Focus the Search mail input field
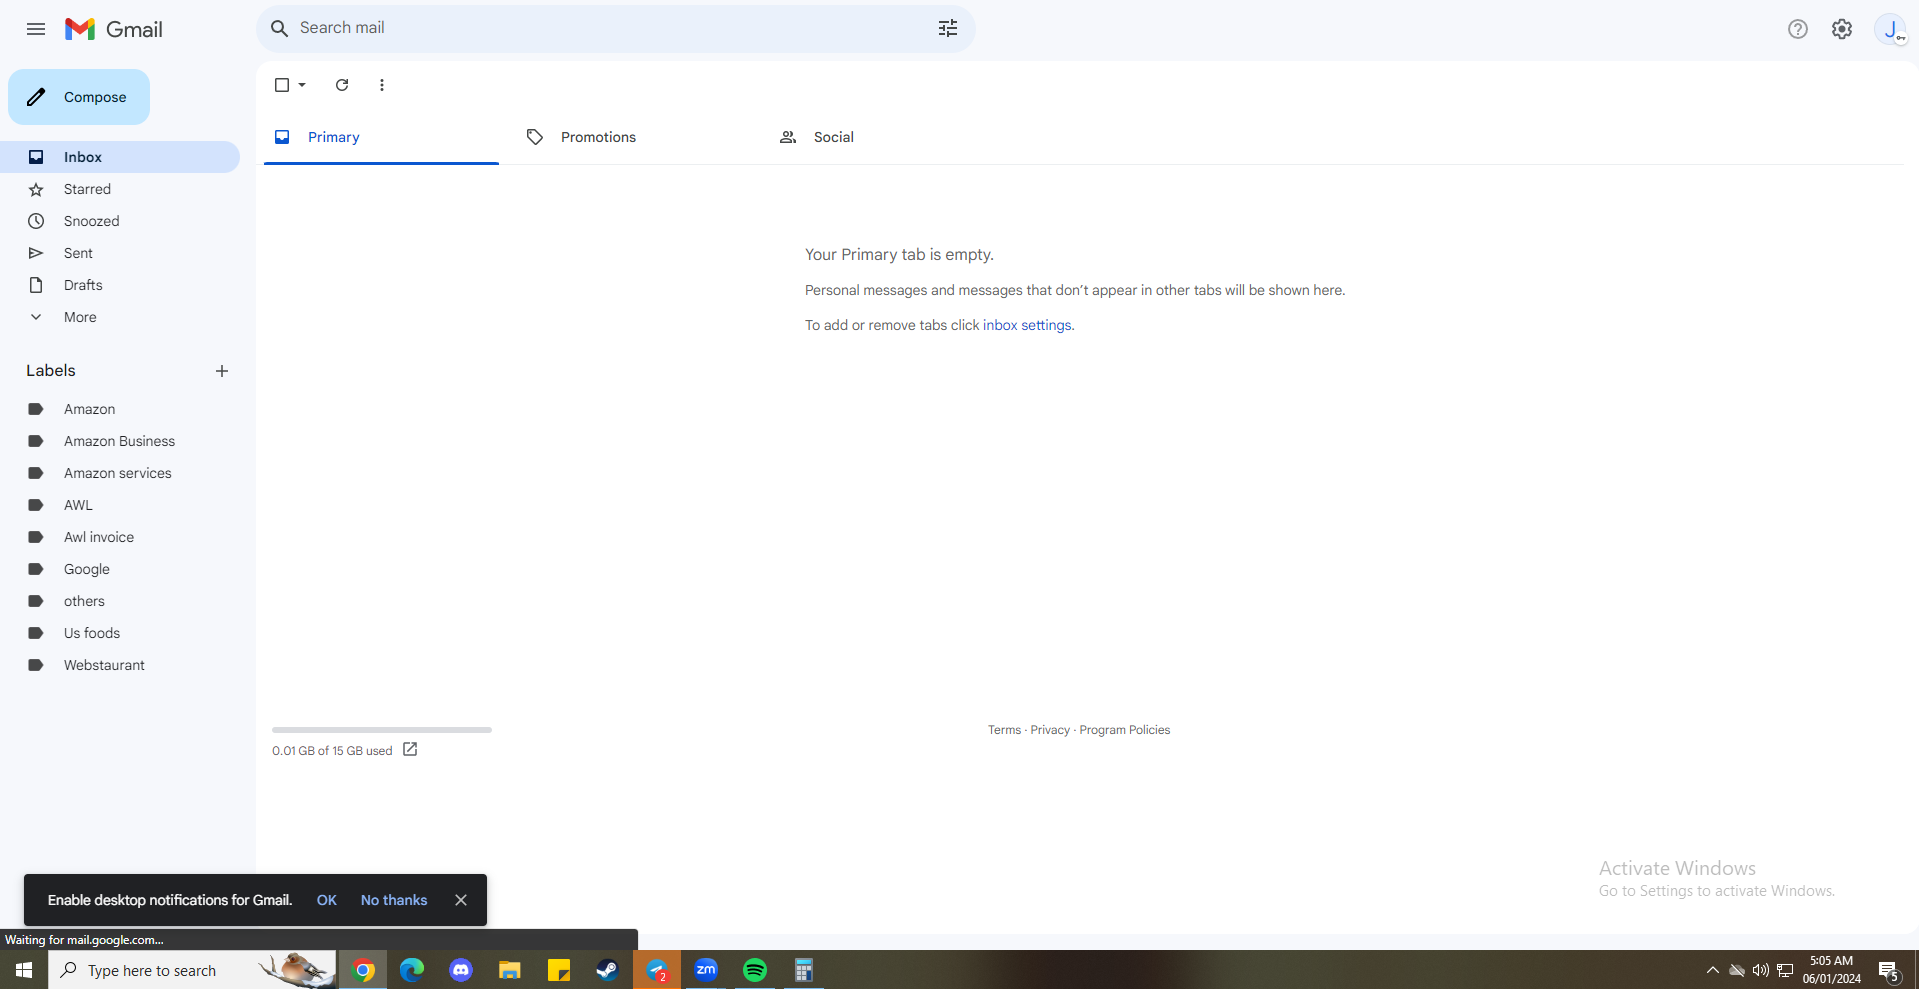The width and height of the screenshot is (1919, 989). point(615,28)
